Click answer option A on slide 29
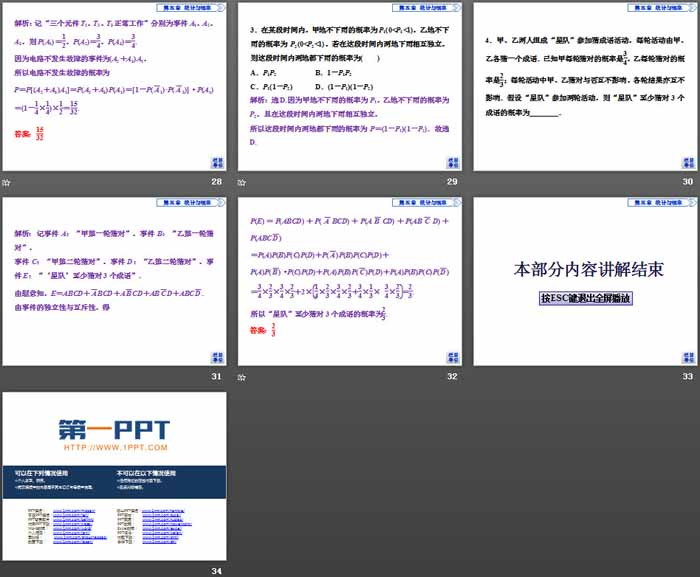 point(263,73)
